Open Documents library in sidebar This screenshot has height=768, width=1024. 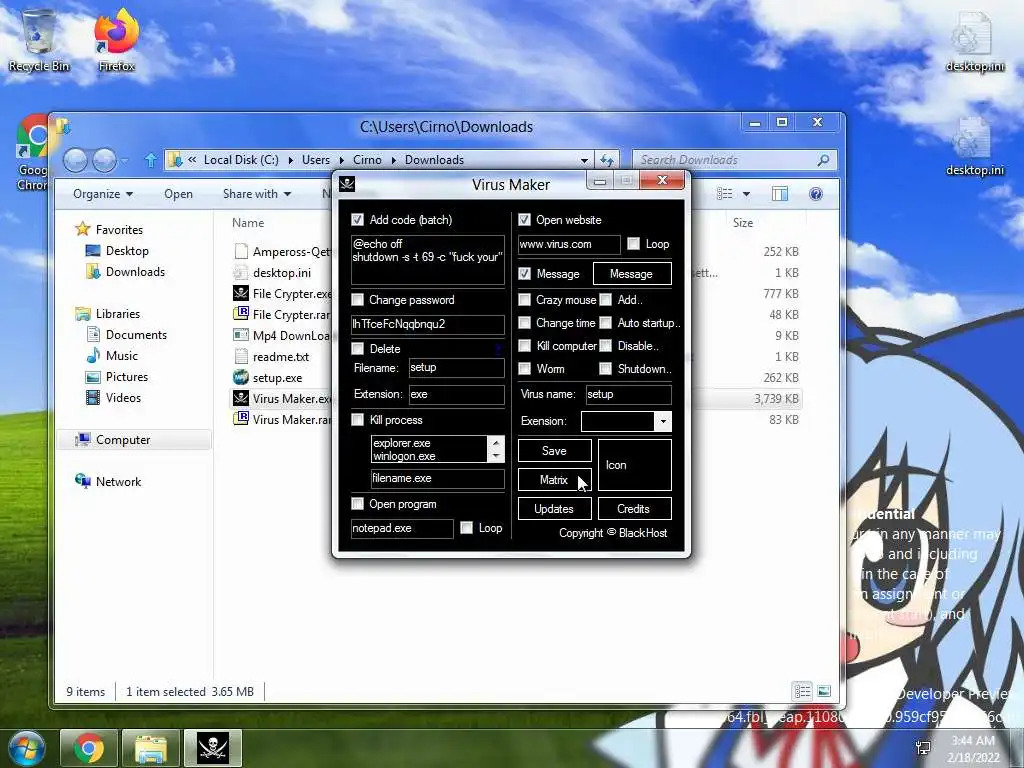point(136,334)
